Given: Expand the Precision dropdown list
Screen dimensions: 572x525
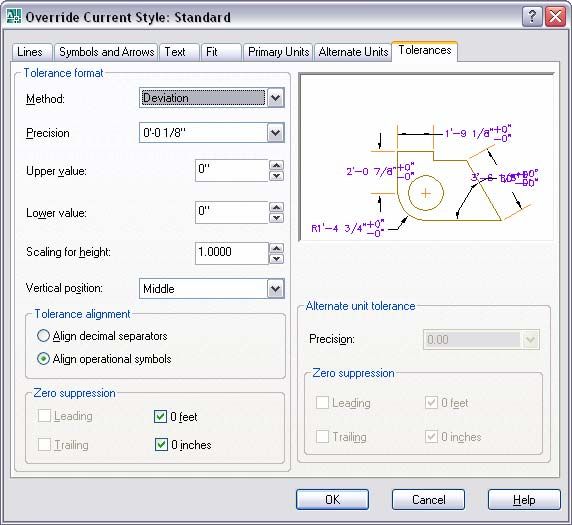Looking at the screenshot, I should pos(276,133).
